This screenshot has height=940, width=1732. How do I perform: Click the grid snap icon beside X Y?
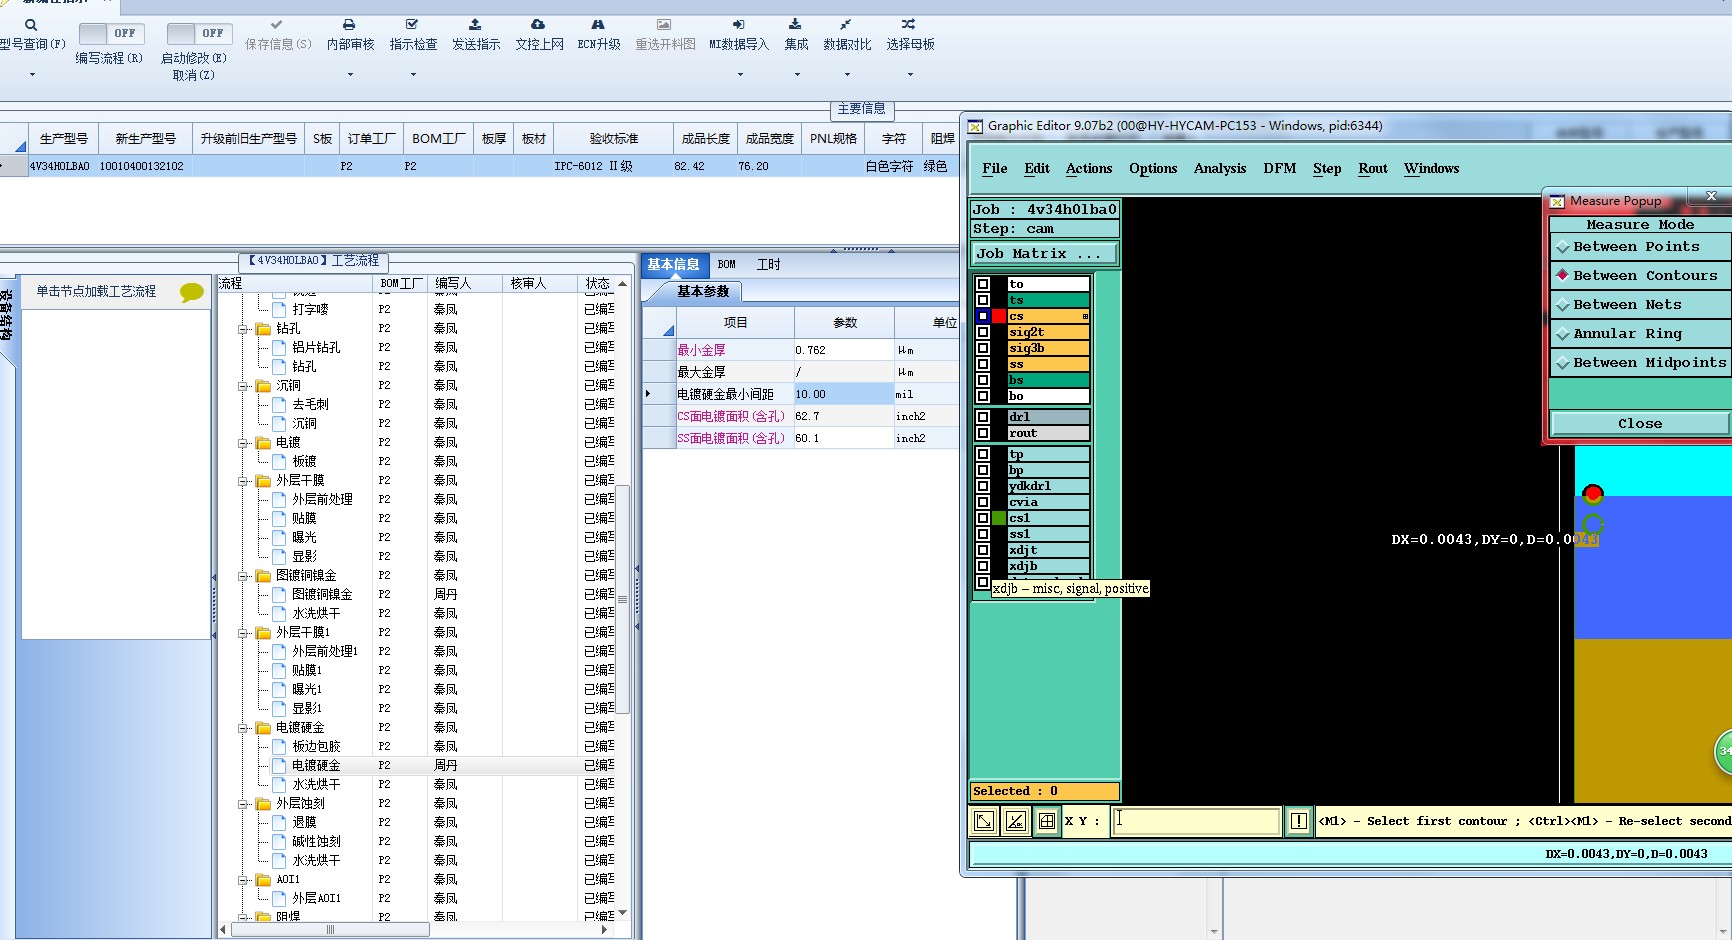[1047, 821]
